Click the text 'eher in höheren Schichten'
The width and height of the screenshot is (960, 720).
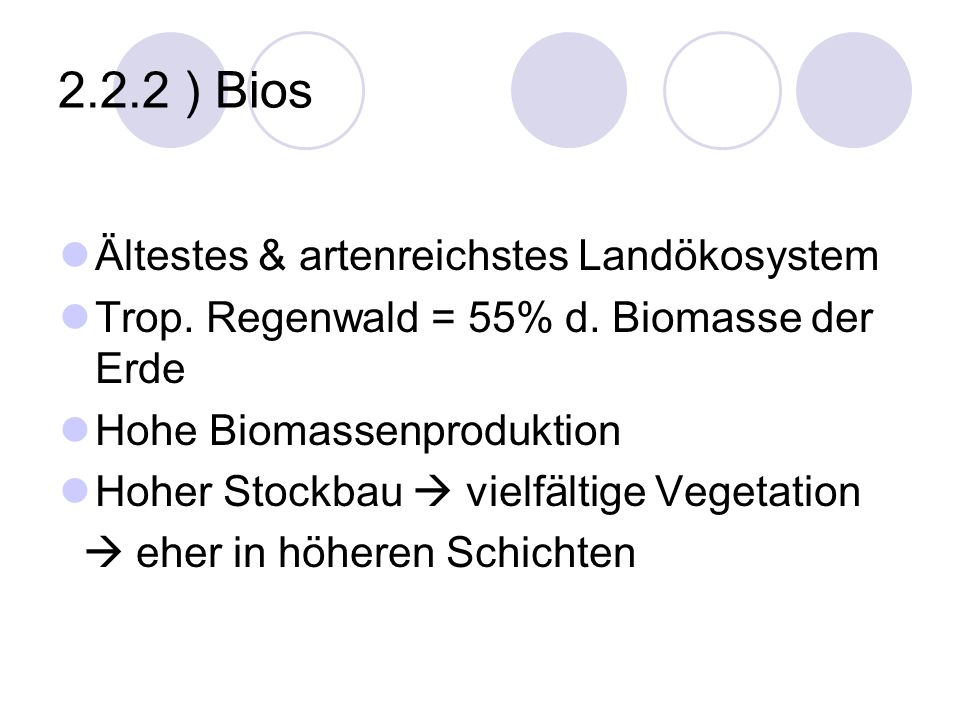pyautogui.click(x=386, y=553)
